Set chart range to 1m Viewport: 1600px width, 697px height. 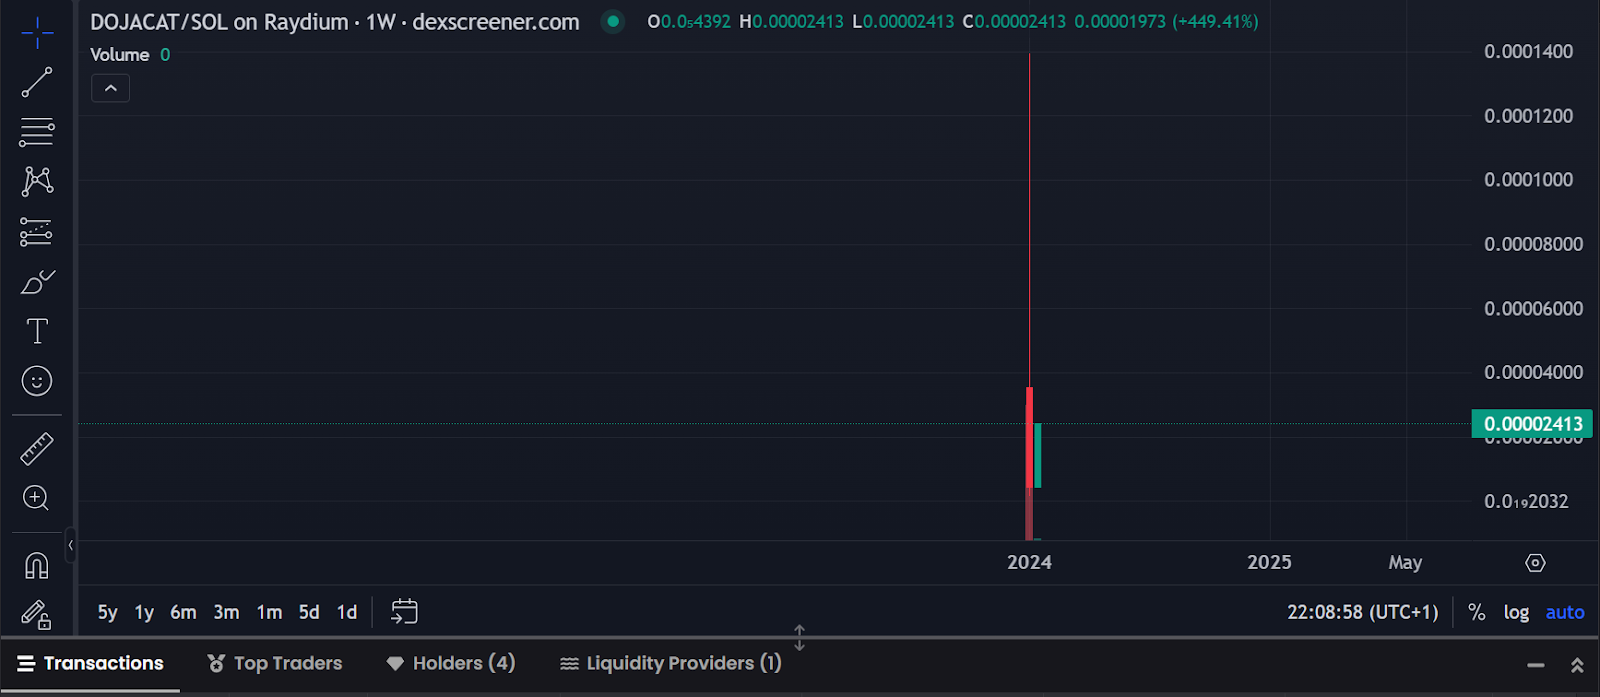[269, 612]
